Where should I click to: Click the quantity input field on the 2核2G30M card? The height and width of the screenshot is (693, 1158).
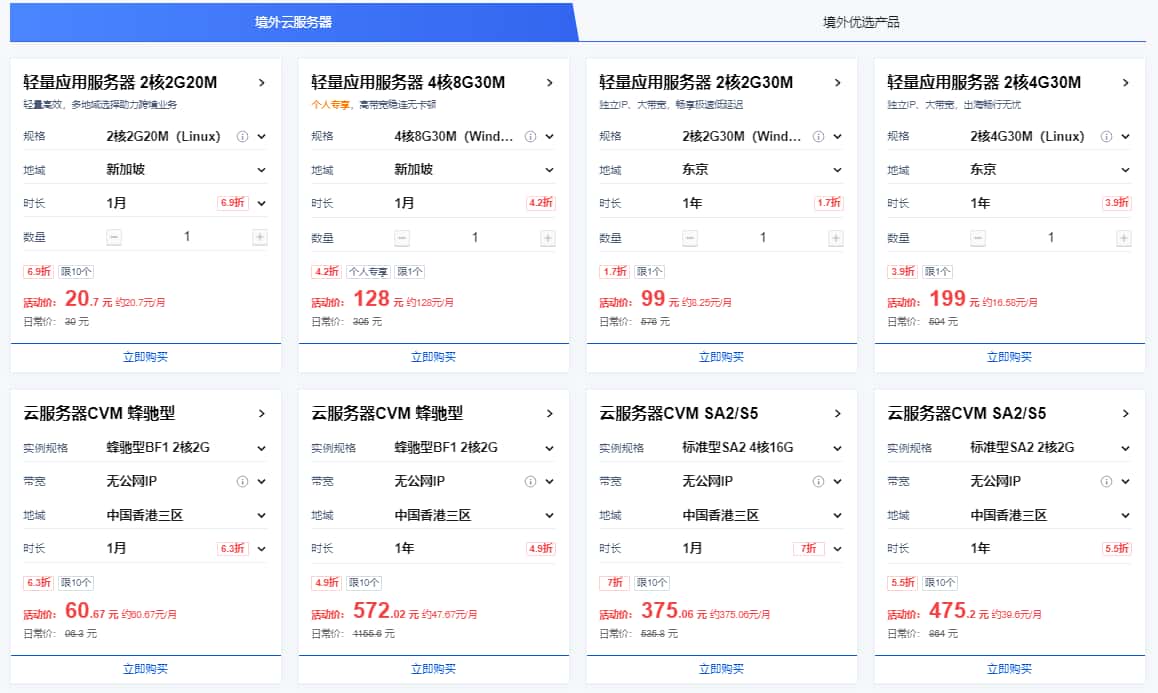point(762,237)
